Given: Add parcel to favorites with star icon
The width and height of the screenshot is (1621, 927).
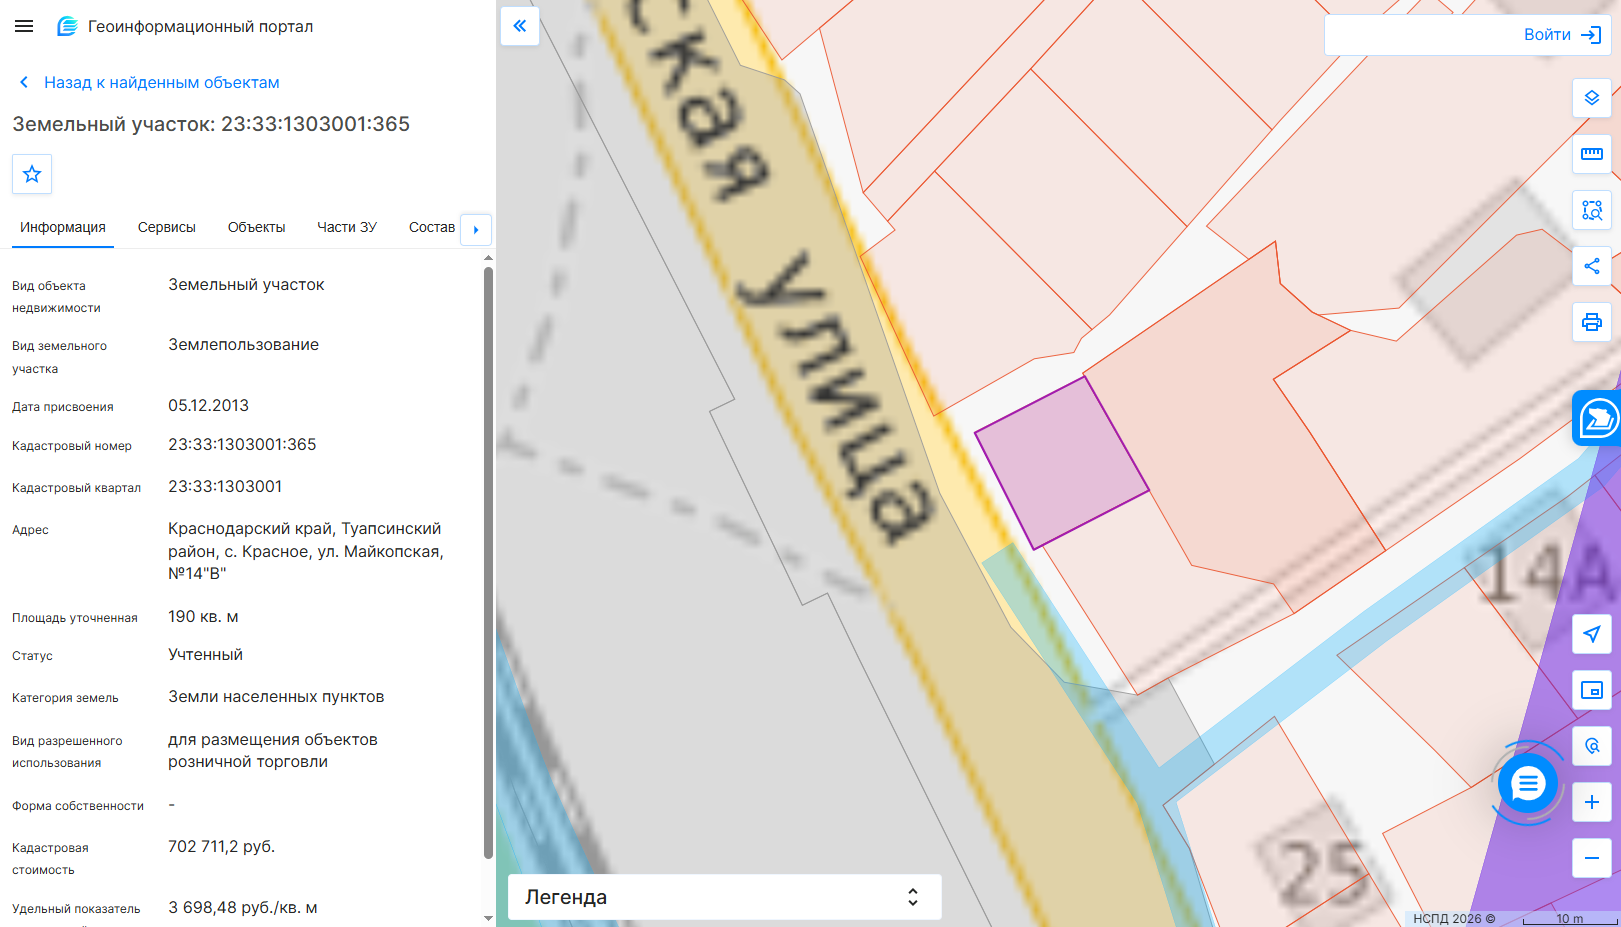Looking at the screenshot, I should pos(32,174).
